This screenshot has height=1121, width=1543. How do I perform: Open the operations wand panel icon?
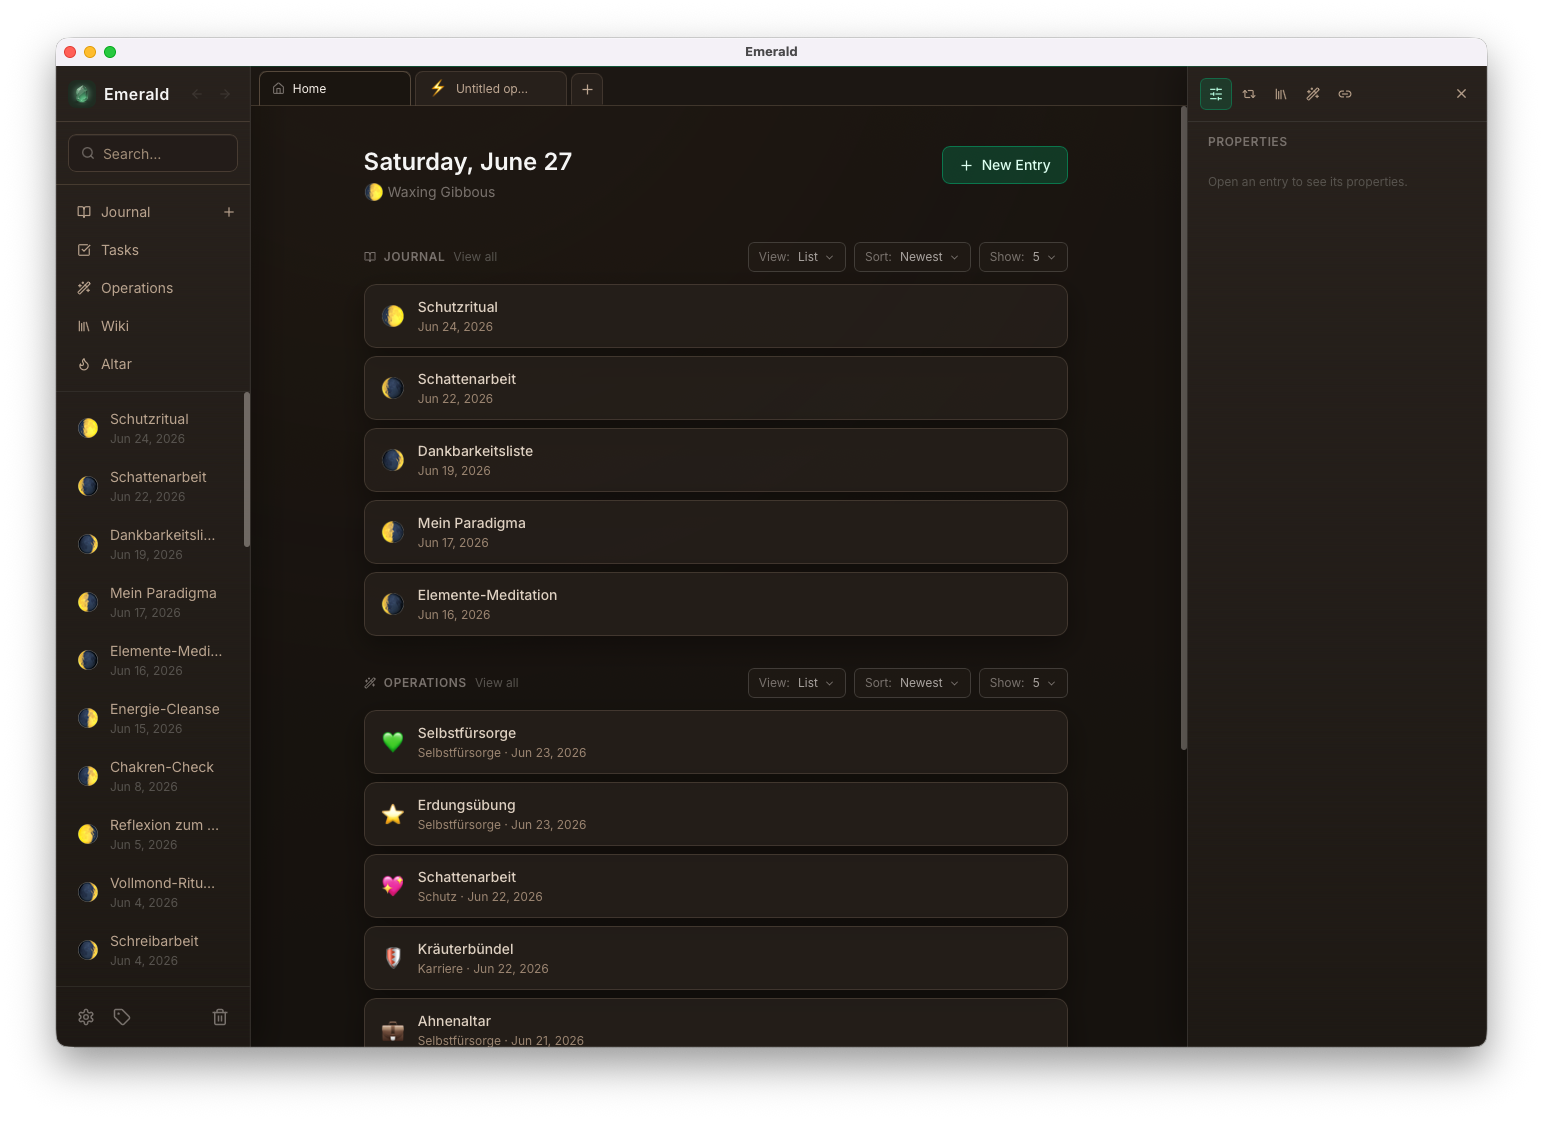(x=1313, y=94)
